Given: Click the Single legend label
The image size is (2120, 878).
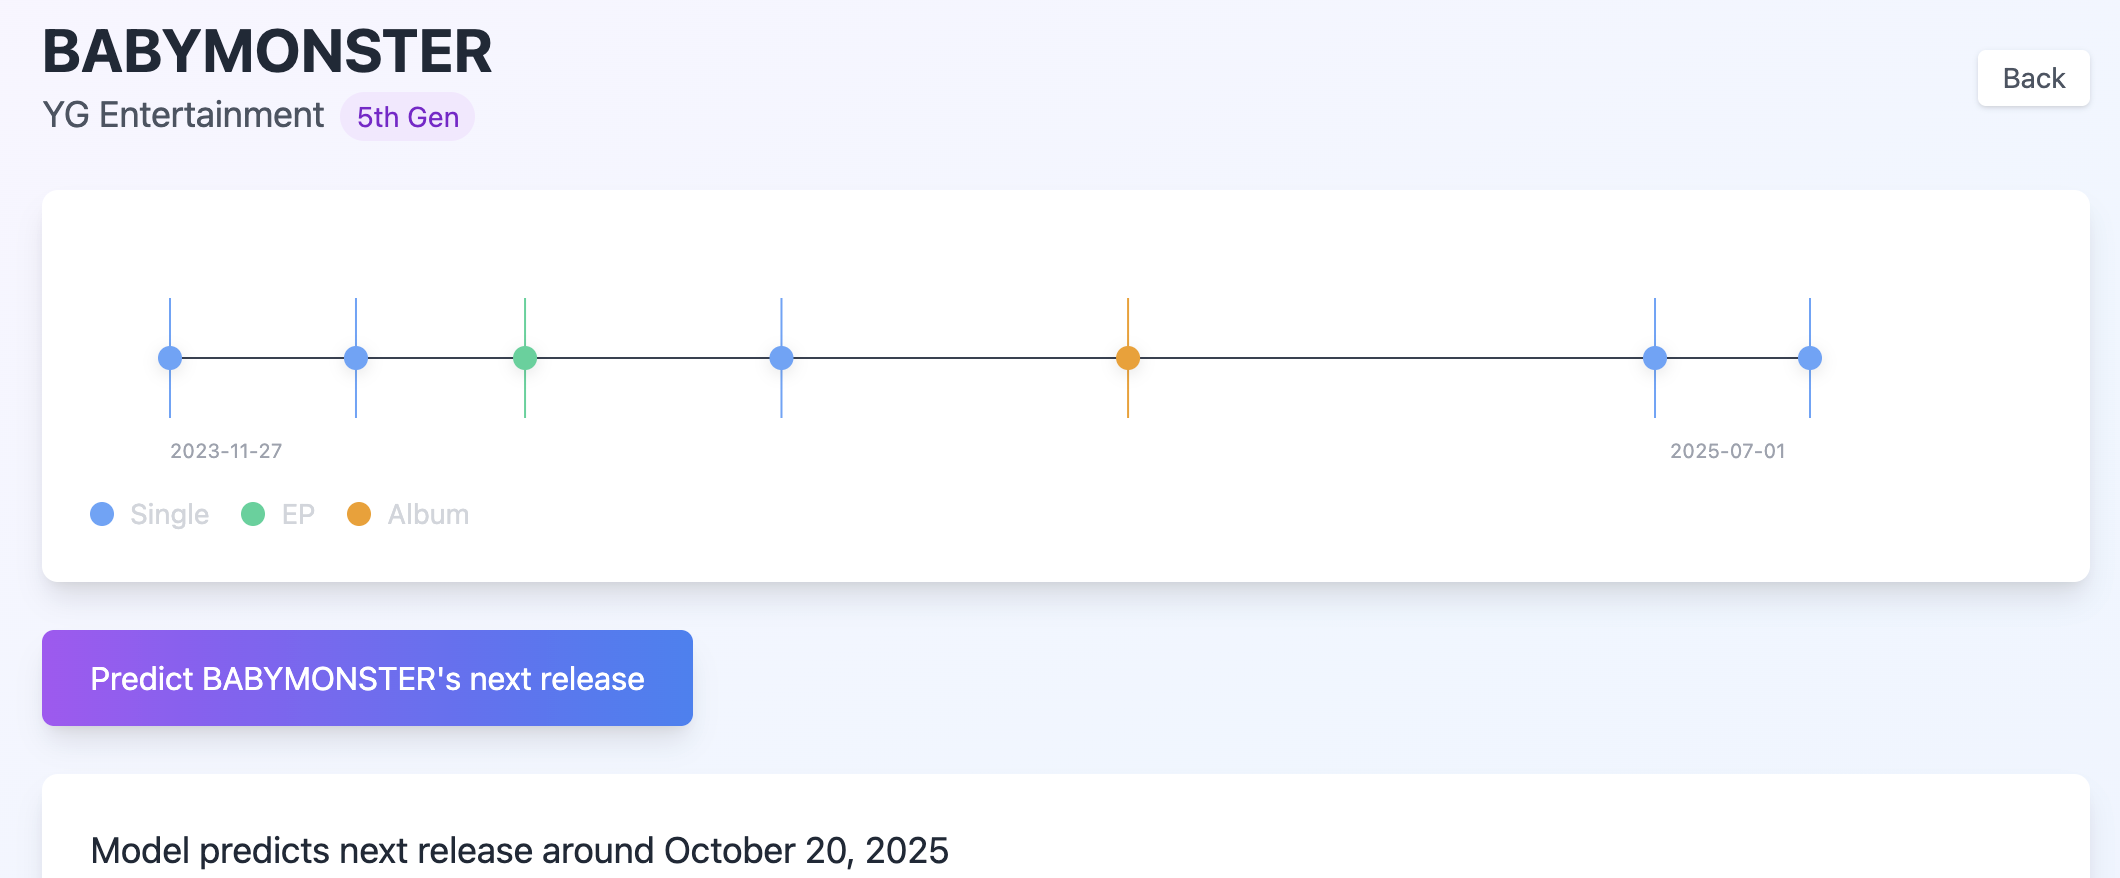Looking at the screenshot, I should (169, 514).
